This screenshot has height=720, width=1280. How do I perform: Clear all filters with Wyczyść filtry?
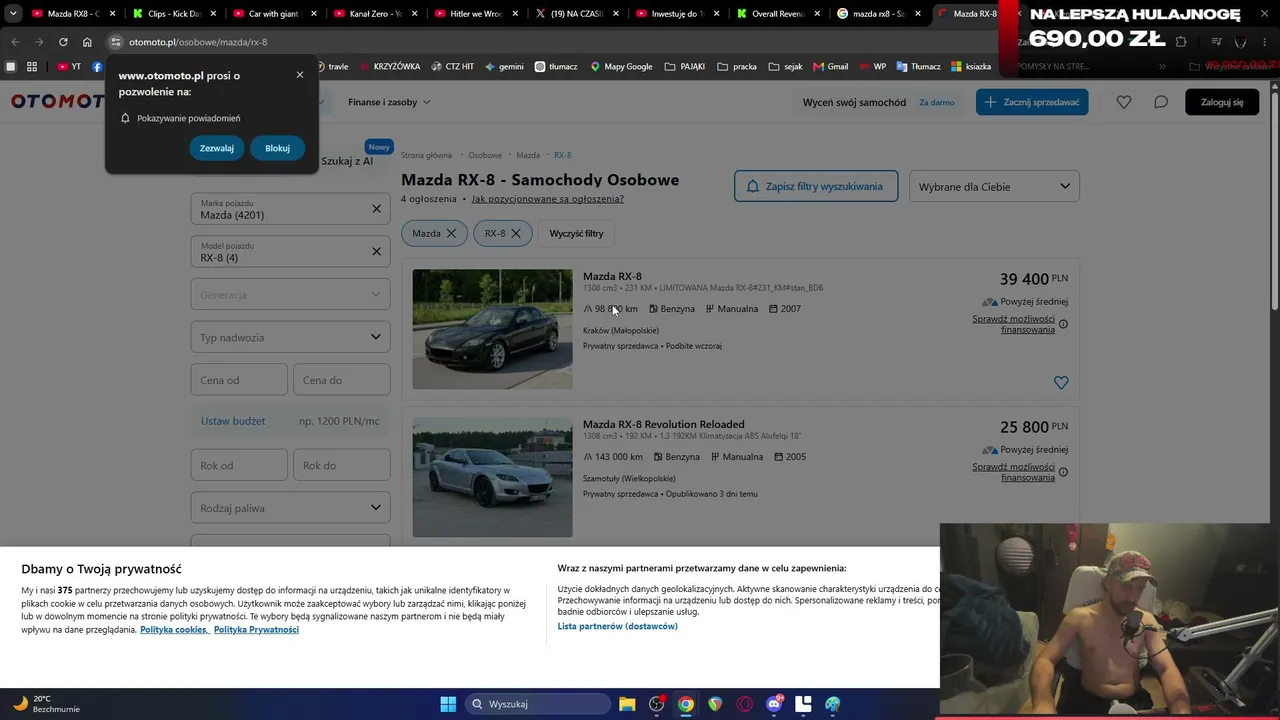click(577, 233)
